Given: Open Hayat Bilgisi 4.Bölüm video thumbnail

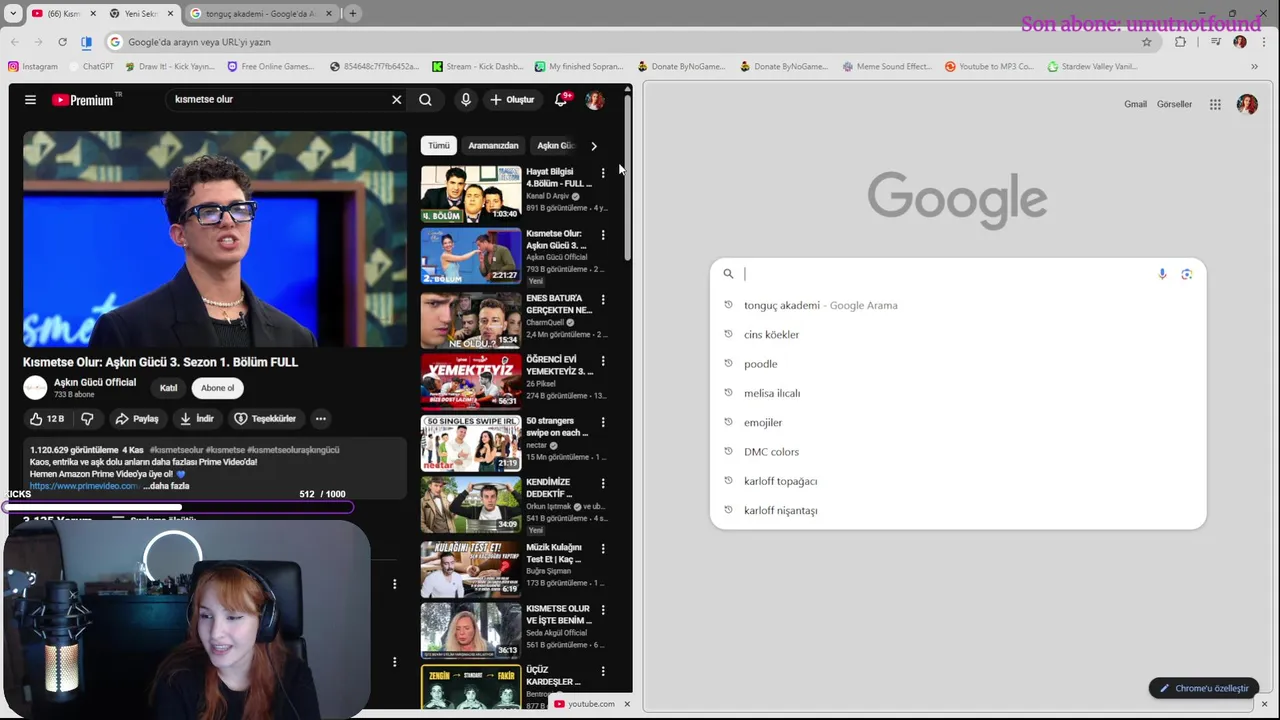Looking at the screenshot, I should pyautogui.click(x=471, y=194).
